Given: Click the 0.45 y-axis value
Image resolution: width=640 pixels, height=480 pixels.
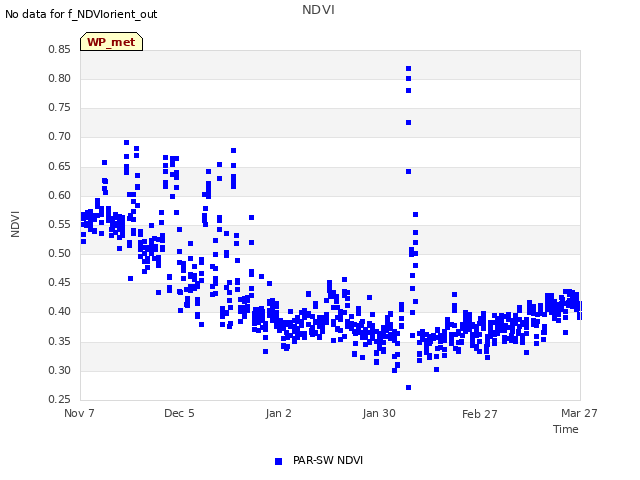Looking at the screenshot, I should [60, 282].
